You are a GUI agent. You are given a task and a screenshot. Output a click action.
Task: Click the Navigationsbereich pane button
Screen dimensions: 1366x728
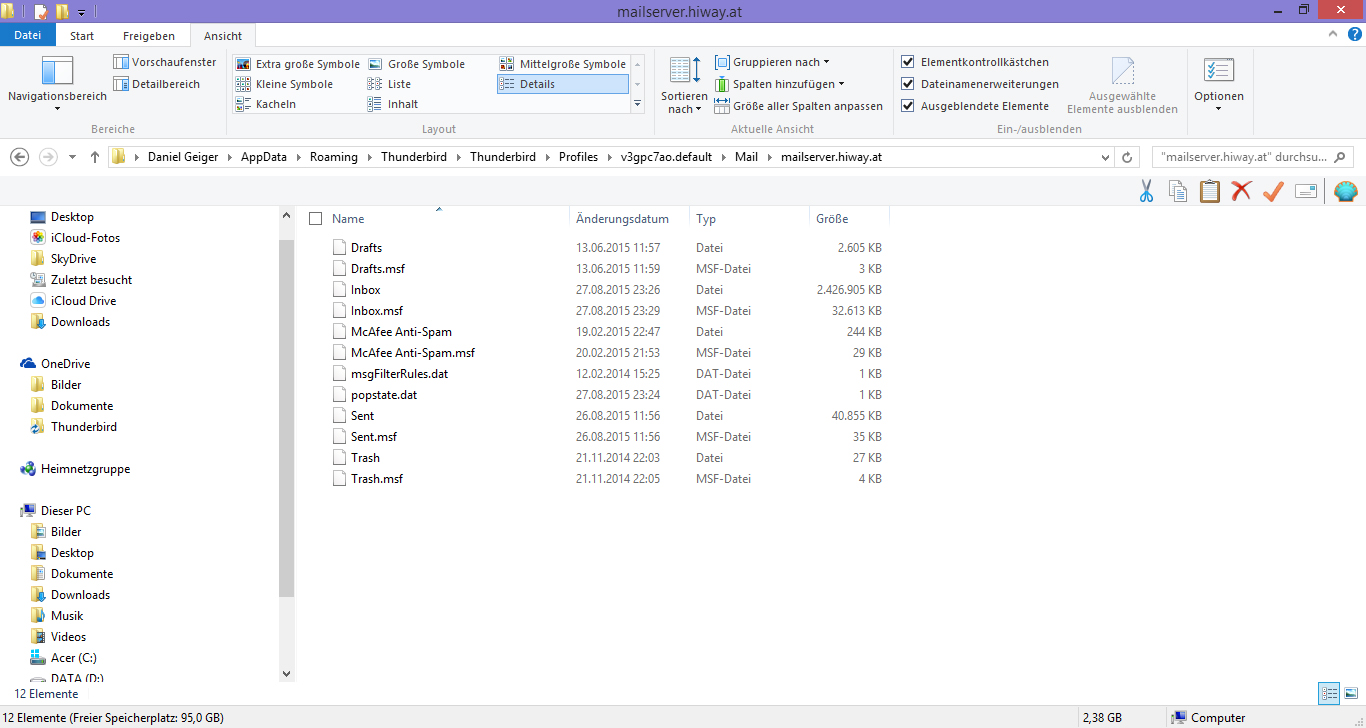point(57,85)
